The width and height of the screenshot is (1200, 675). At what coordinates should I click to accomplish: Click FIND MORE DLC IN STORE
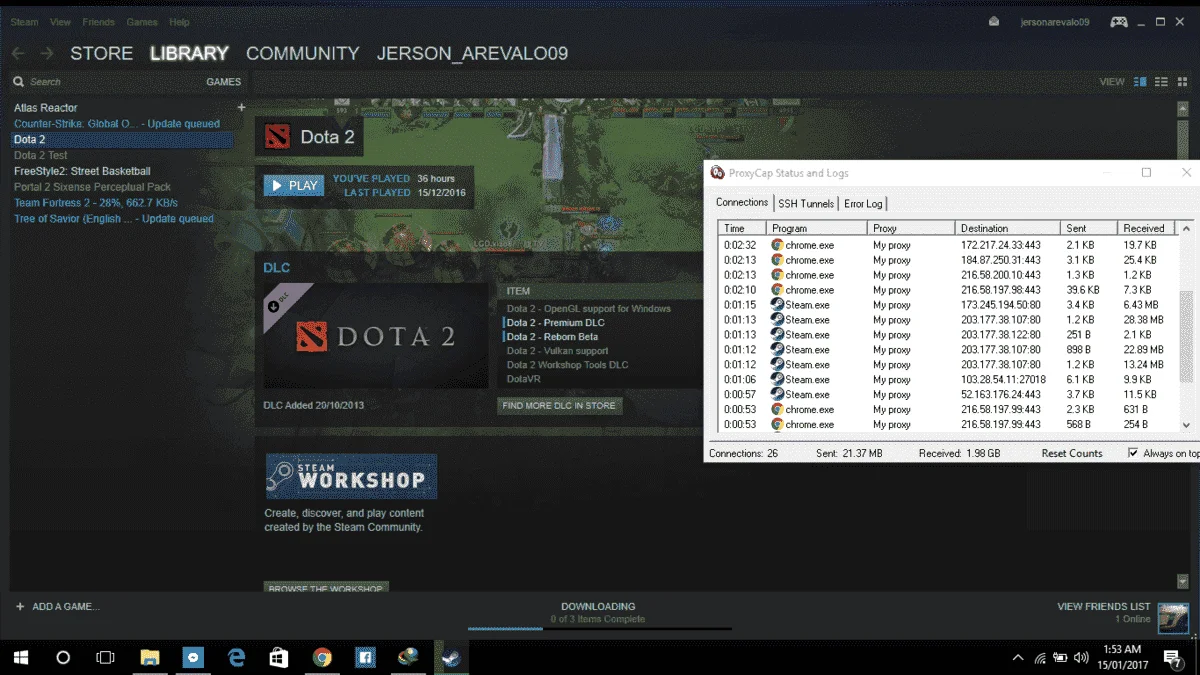(559, 405)
